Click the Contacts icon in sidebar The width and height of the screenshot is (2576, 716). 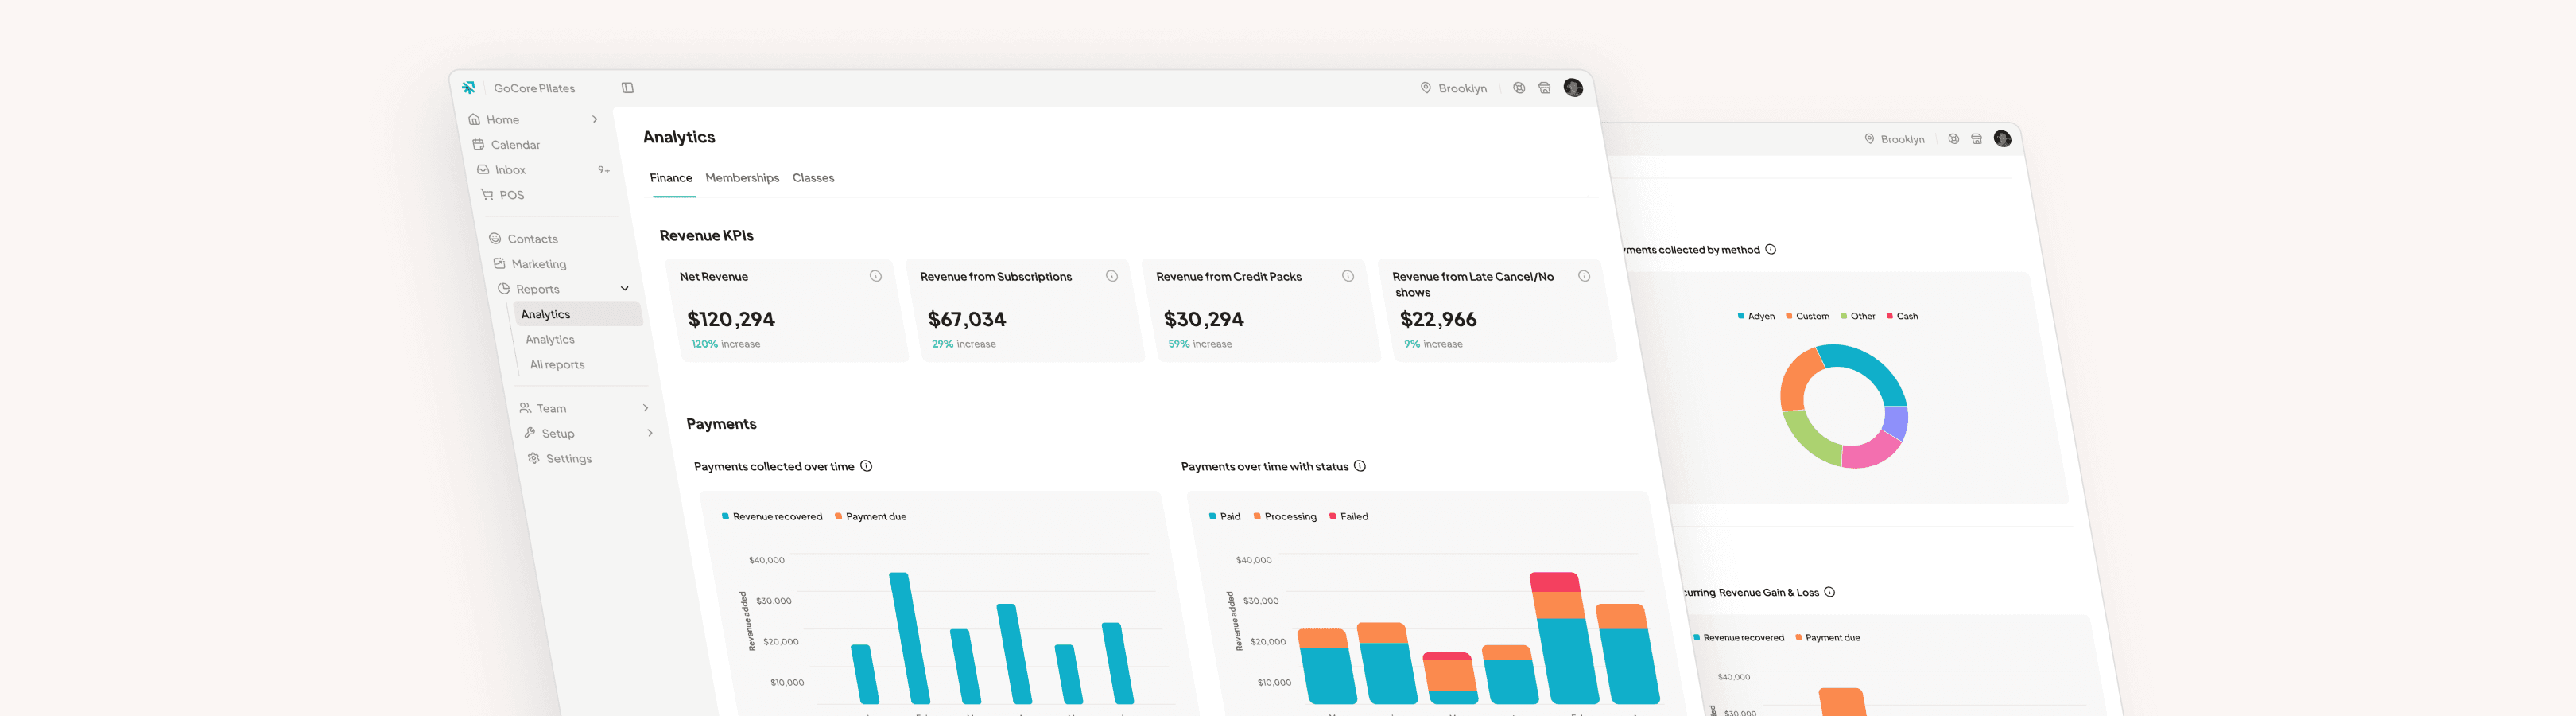(495, 239)
